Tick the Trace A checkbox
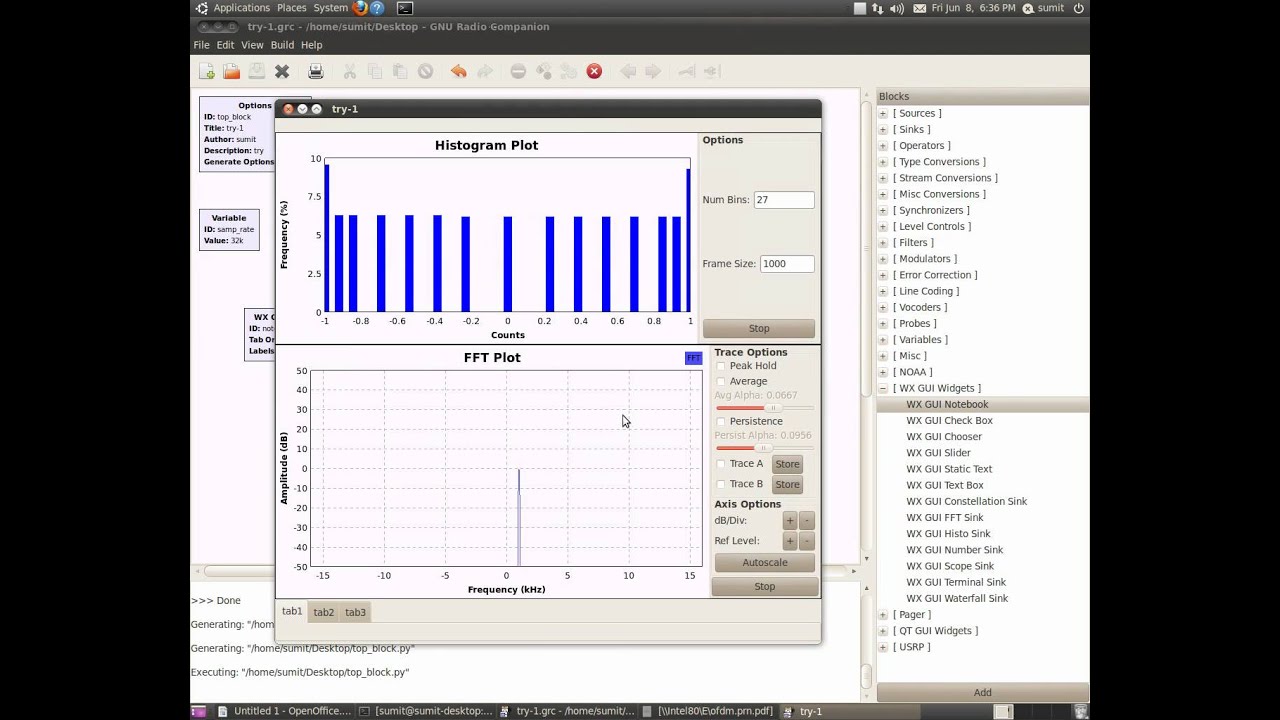The height and width of the screenshot is (720, 1280). pos(721,464)
